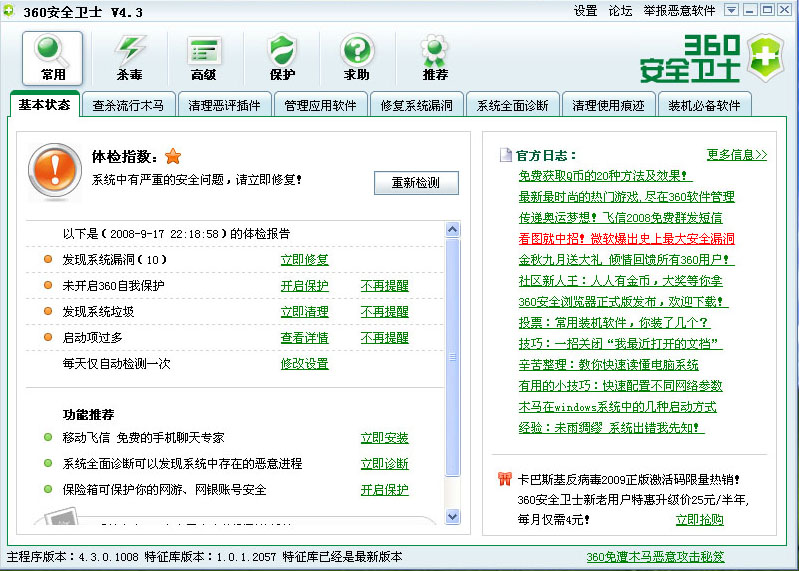Screen dimensions: 799x571
Task: Click 开启保护 for 360自我保护
Action: [305, 286]
